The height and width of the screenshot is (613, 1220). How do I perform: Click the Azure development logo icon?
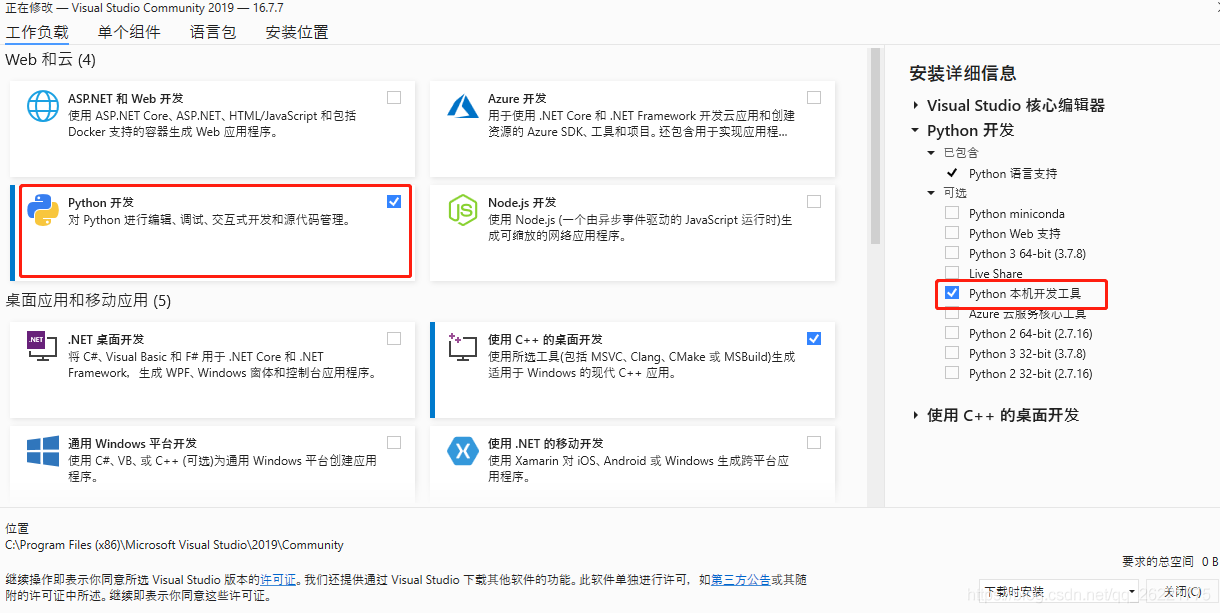click(x=463, y=106)
